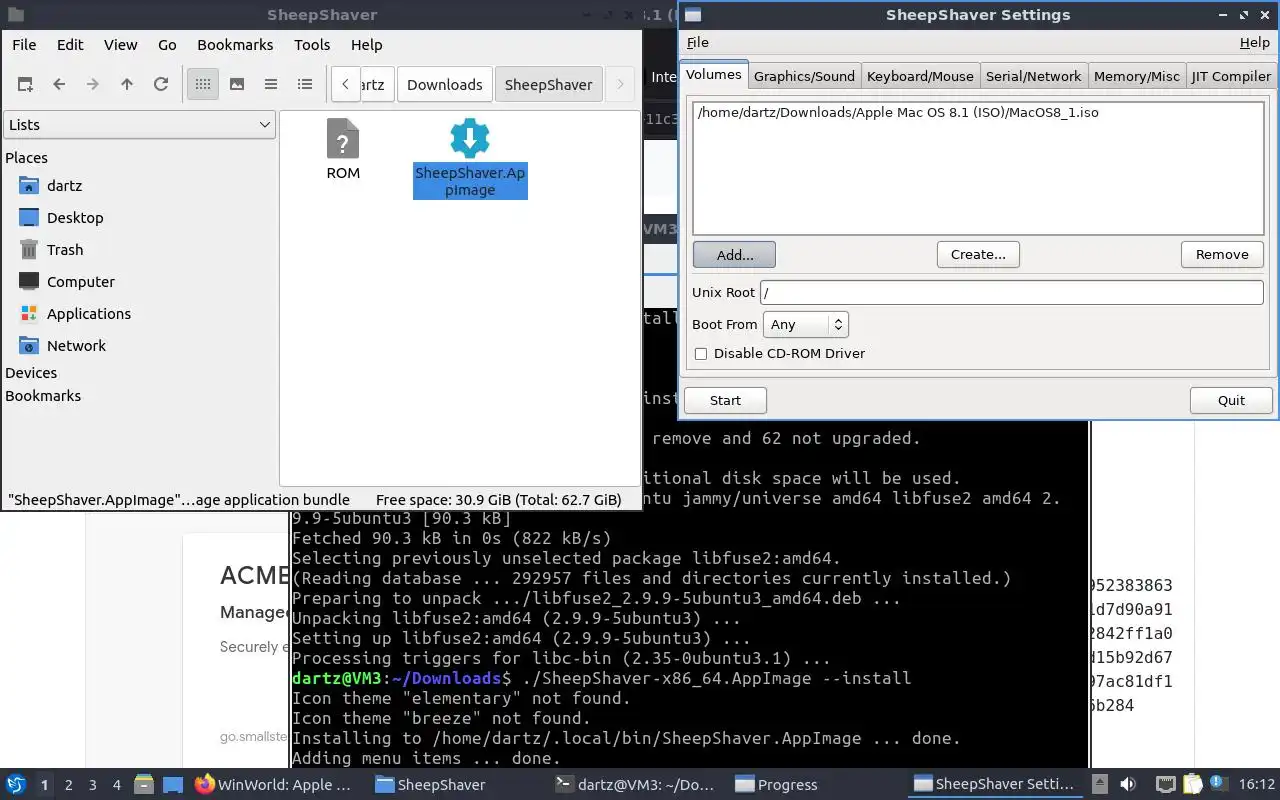Viewport: 1280px width, 800px height.
Task: Open Tools menu in file manager
Action: pyautogui.click(x=312, y=45)
